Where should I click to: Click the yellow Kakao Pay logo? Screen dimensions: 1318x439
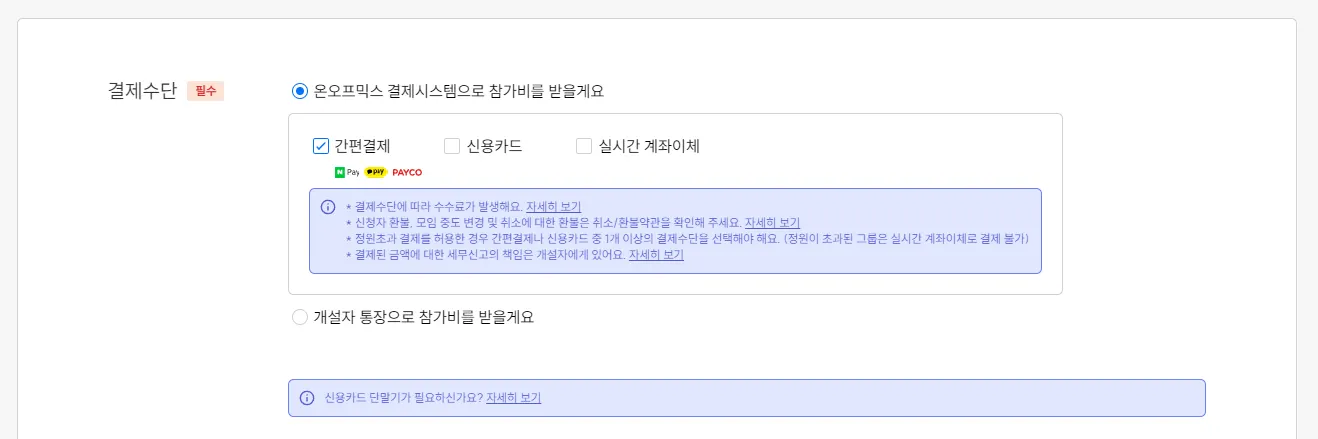pos(376,172)
